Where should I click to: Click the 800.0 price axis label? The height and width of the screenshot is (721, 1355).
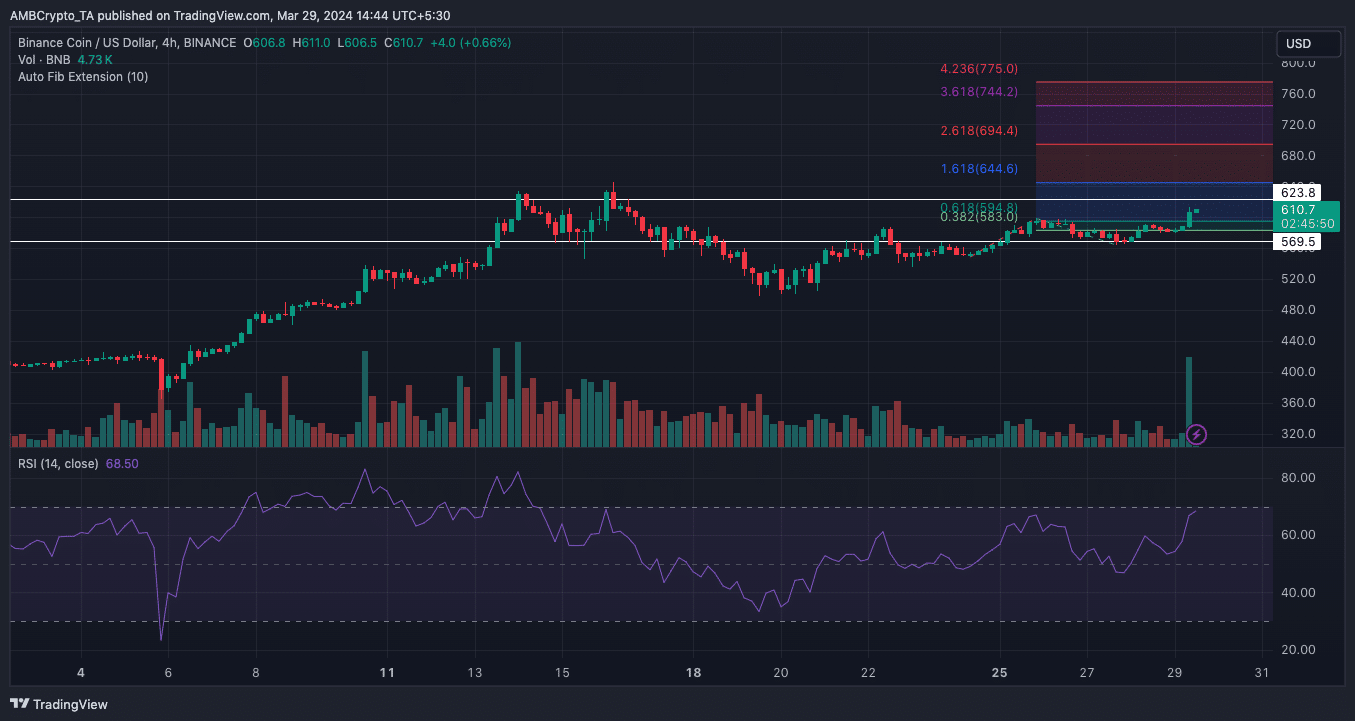point(1297,63)
